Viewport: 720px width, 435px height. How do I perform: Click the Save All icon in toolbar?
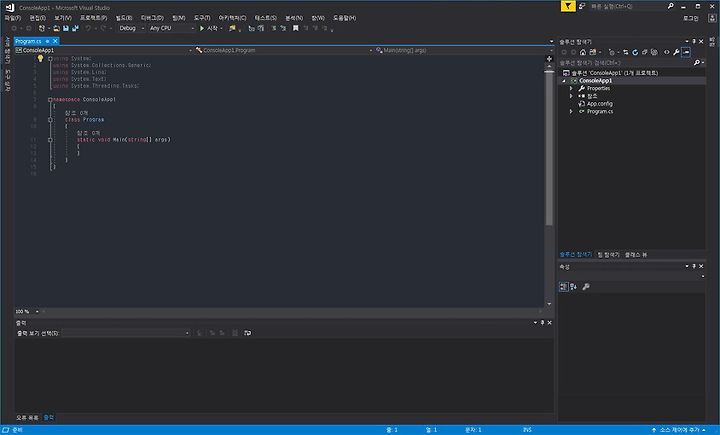pyautogui.click(x=75, y=28)
